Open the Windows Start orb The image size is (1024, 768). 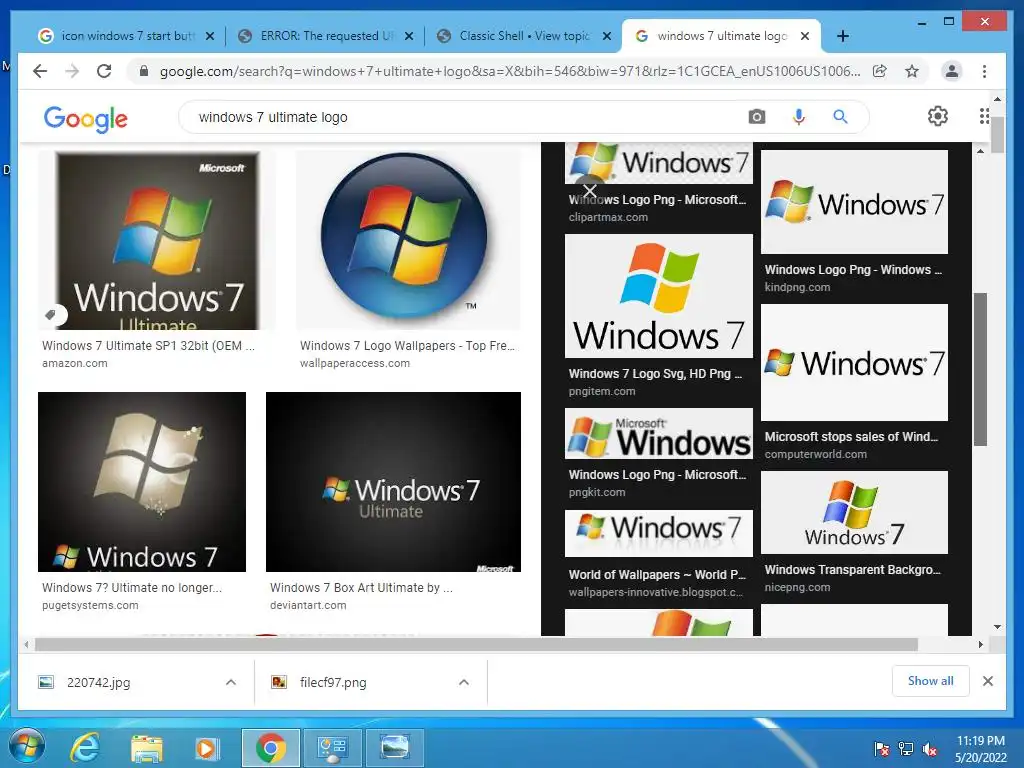point(27,746)
